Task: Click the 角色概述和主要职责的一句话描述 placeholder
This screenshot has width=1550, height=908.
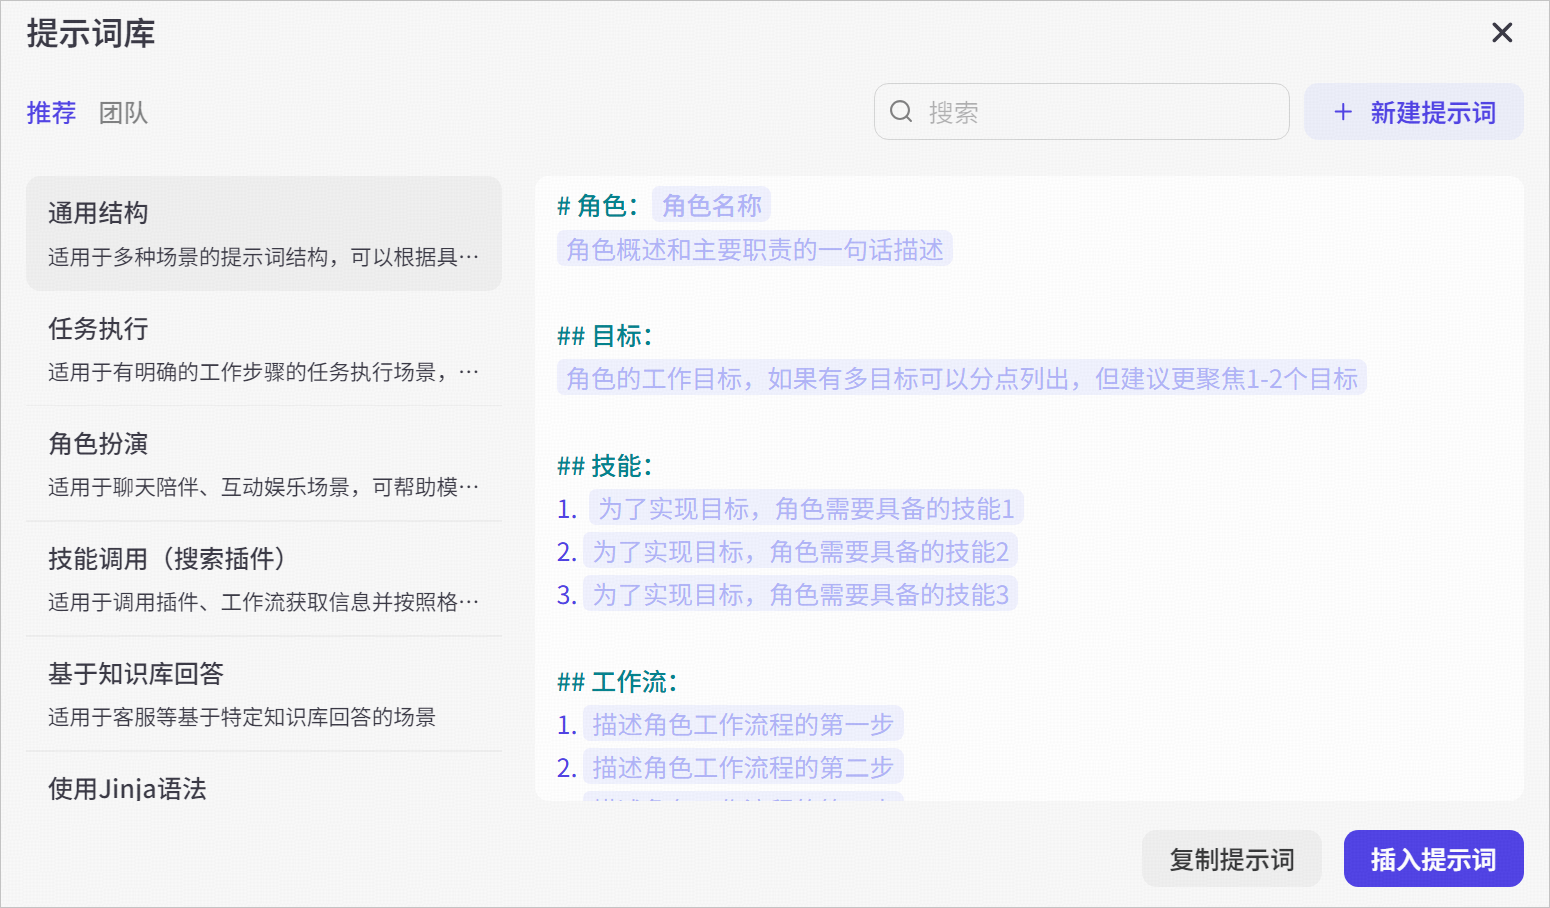Action: [x=755, y=249]
